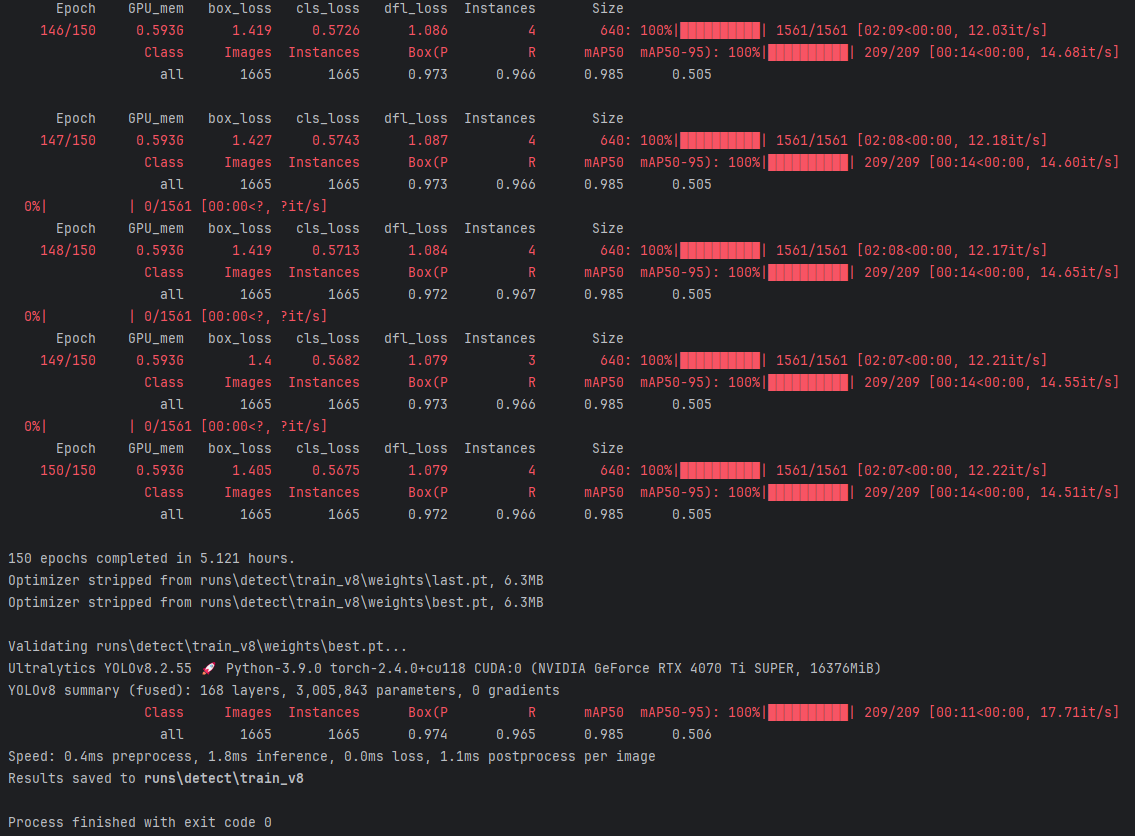Select the '149/150' epoch counter
Viewport: 1135px width, 836px height.
pos(67,360)
